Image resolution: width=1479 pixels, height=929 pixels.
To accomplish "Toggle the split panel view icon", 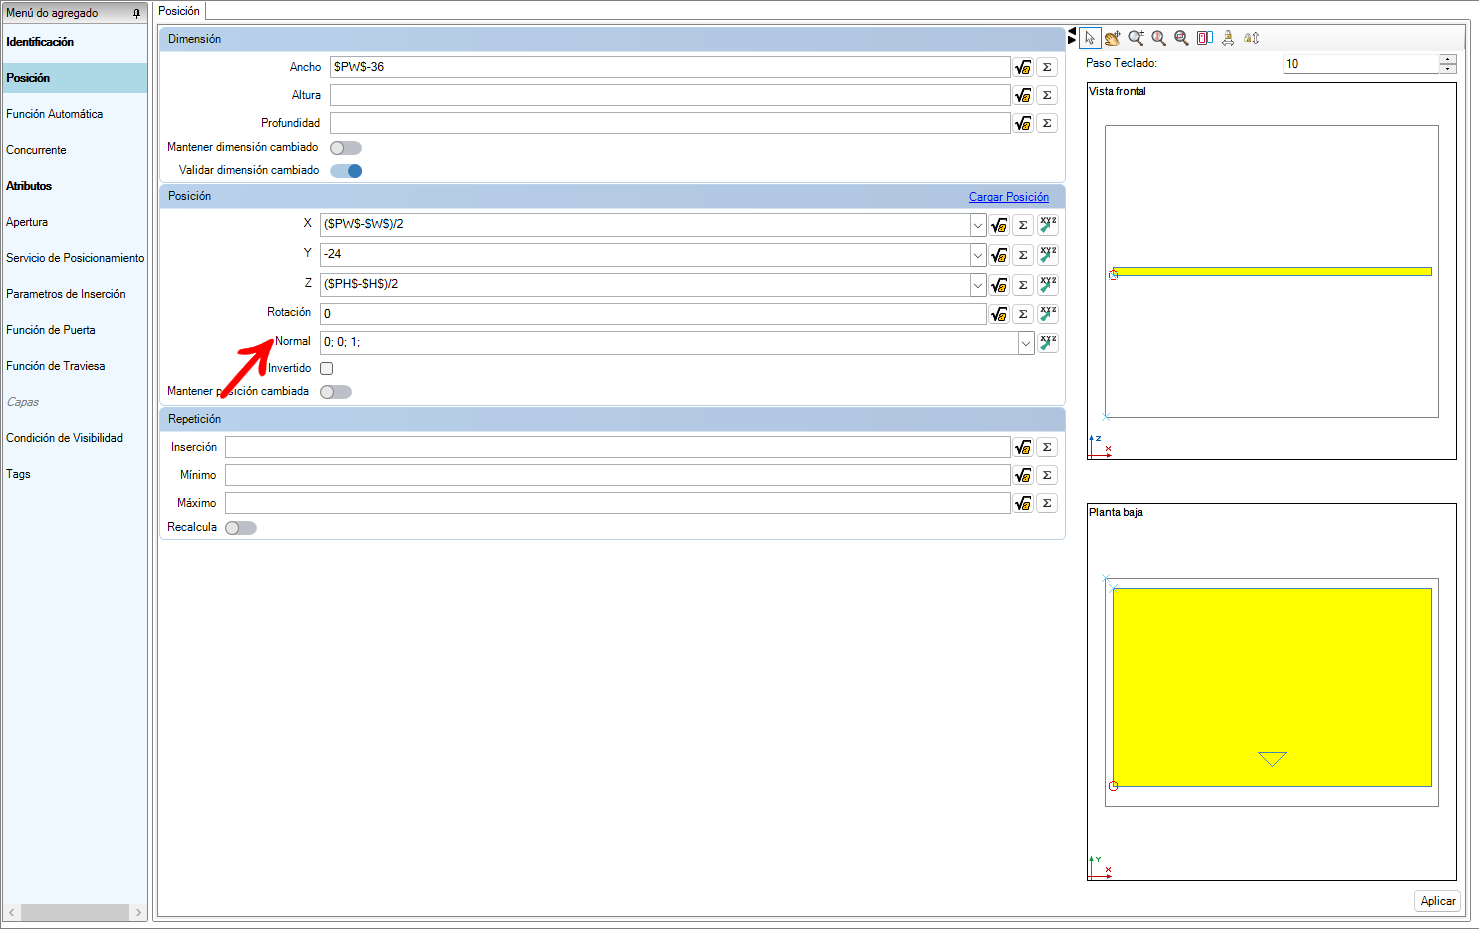I will [1205, 38].
